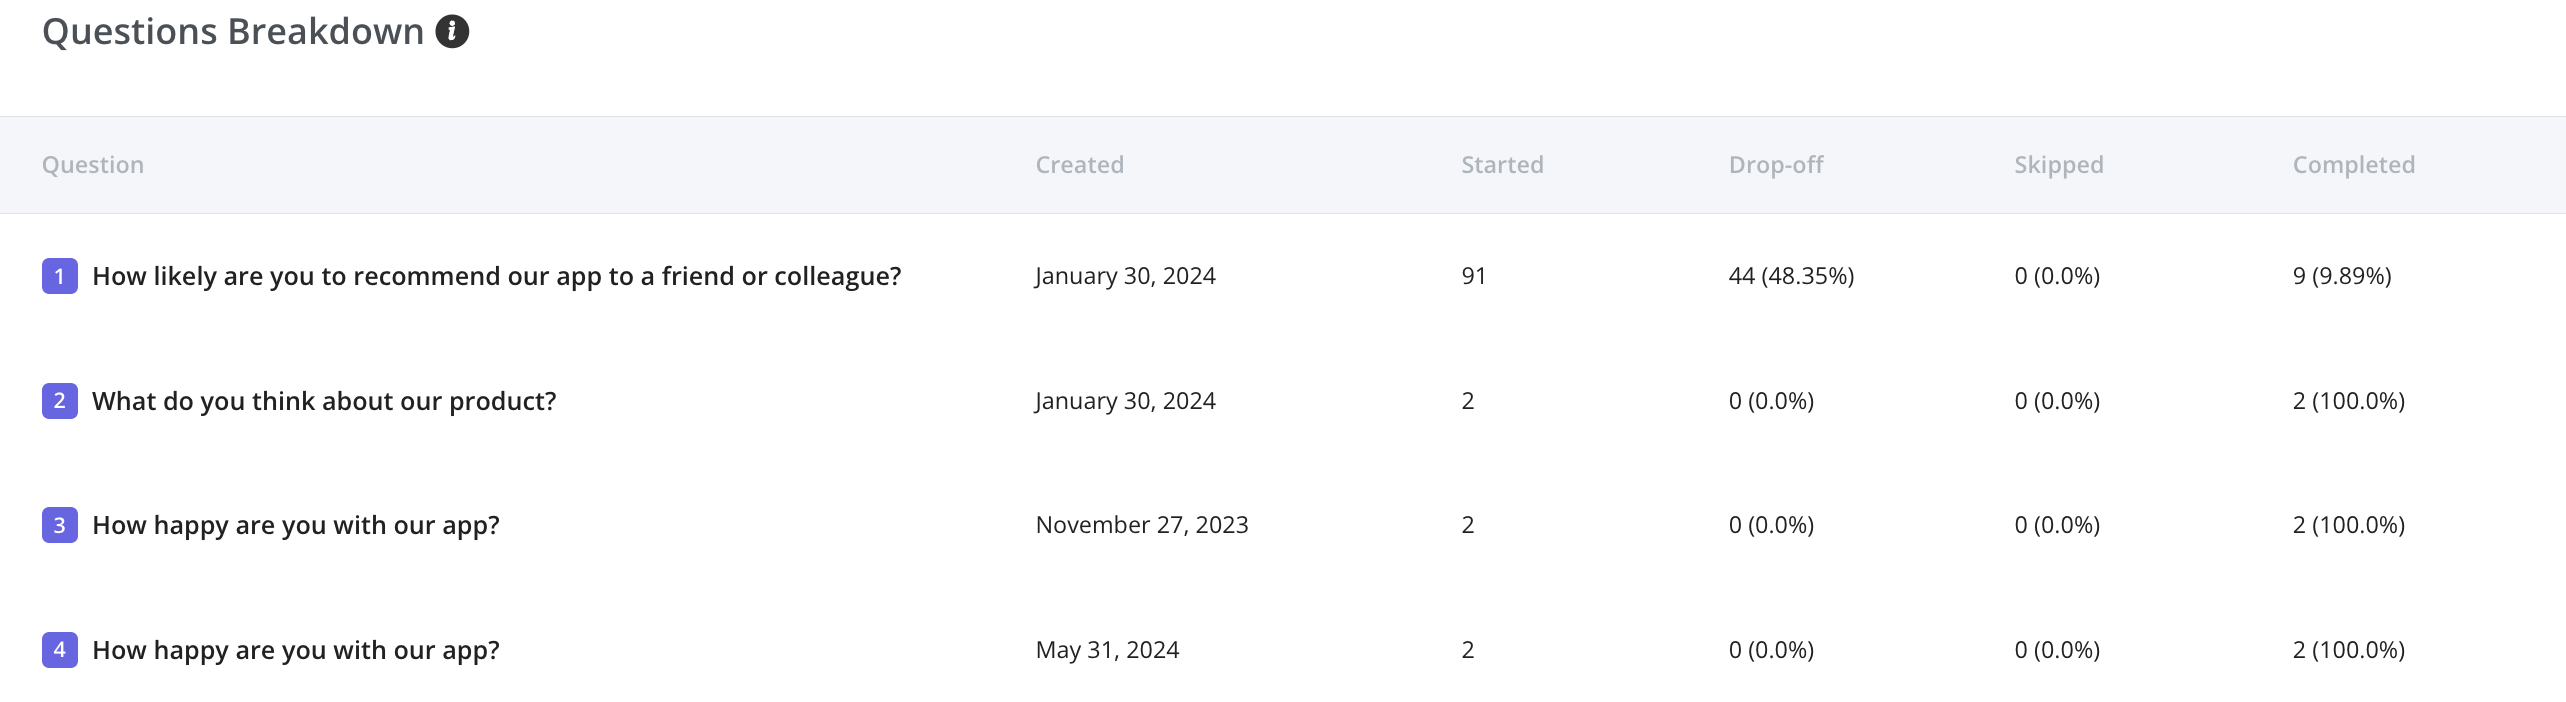Open the How happy question created May 2024
This screenshot has height=702, width=2566.
[x=296, y=650]
